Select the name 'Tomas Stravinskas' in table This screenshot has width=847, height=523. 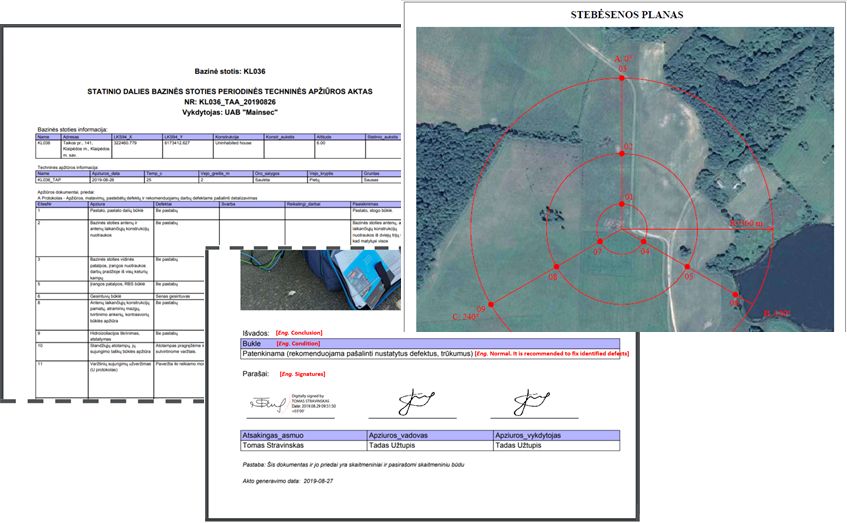(x=273, y=446)
